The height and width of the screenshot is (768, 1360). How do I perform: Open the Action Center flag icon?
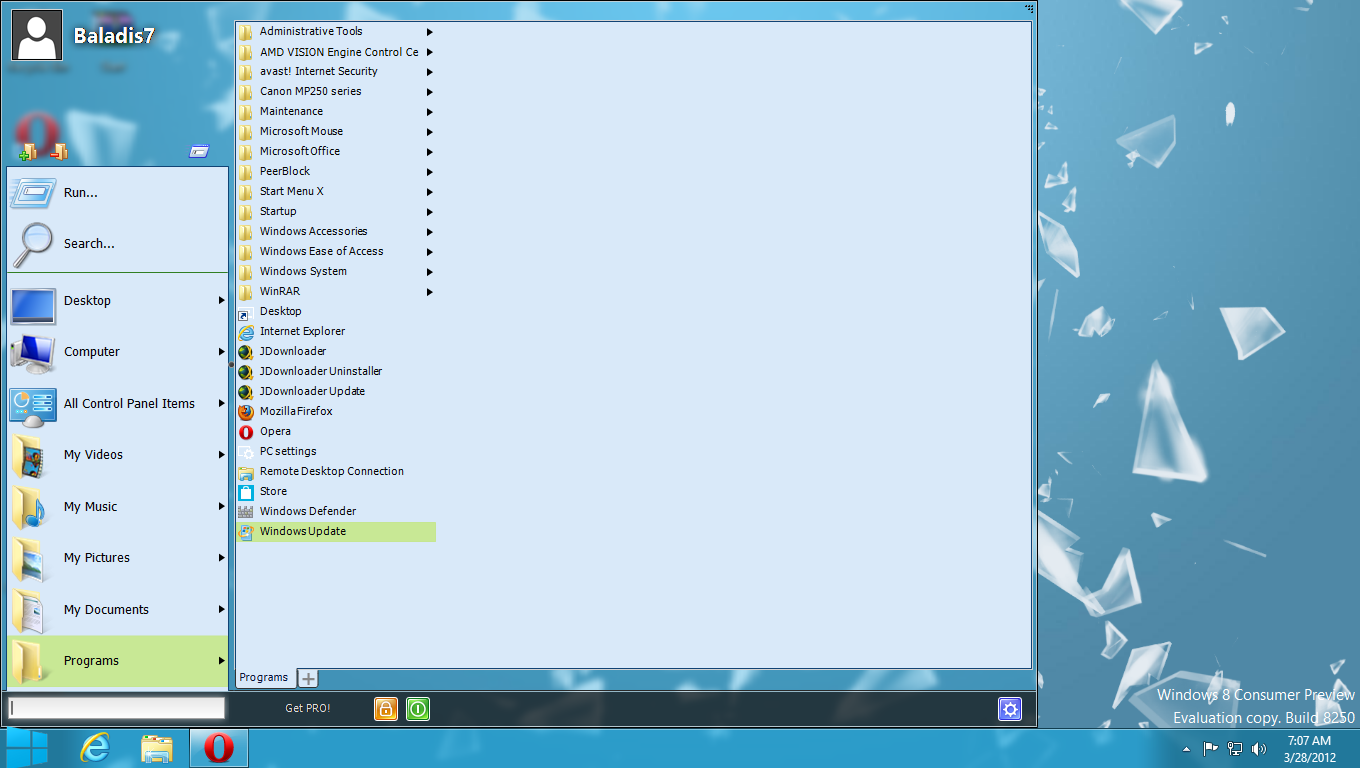click(x=1210, y=748)
